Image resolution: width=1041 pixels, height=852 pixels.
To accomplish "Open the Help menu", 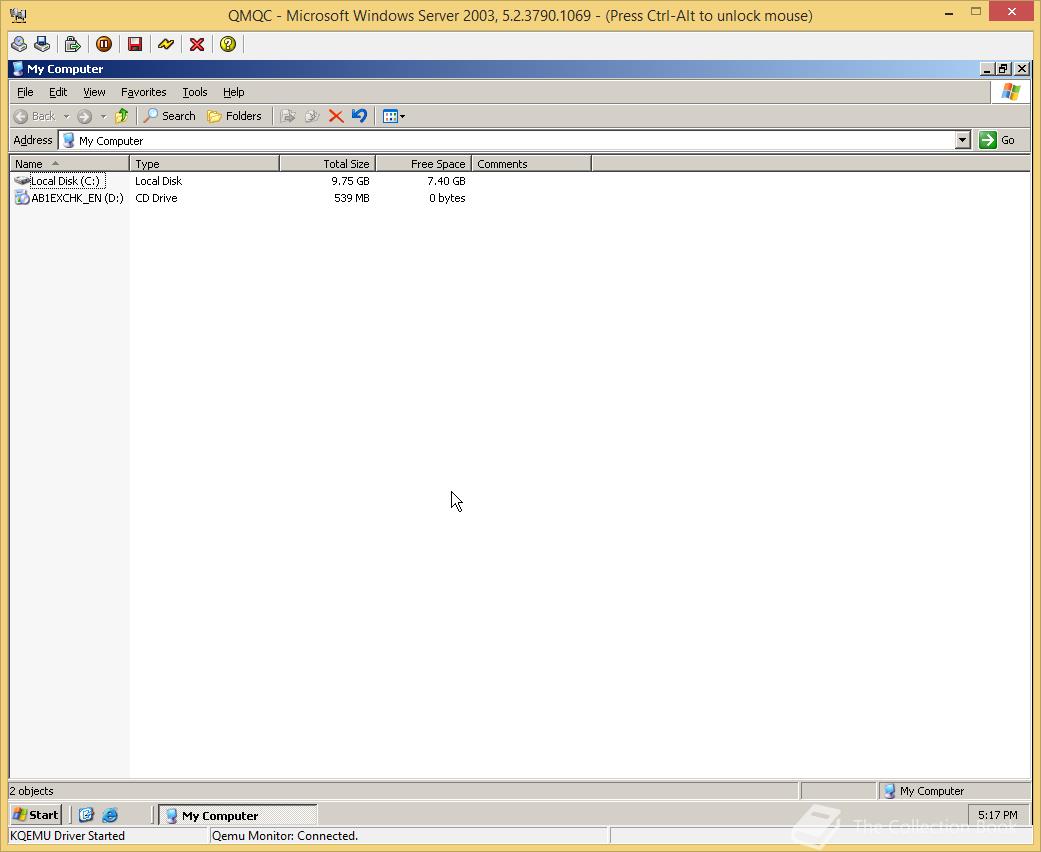I will click(x=233, y=92).
